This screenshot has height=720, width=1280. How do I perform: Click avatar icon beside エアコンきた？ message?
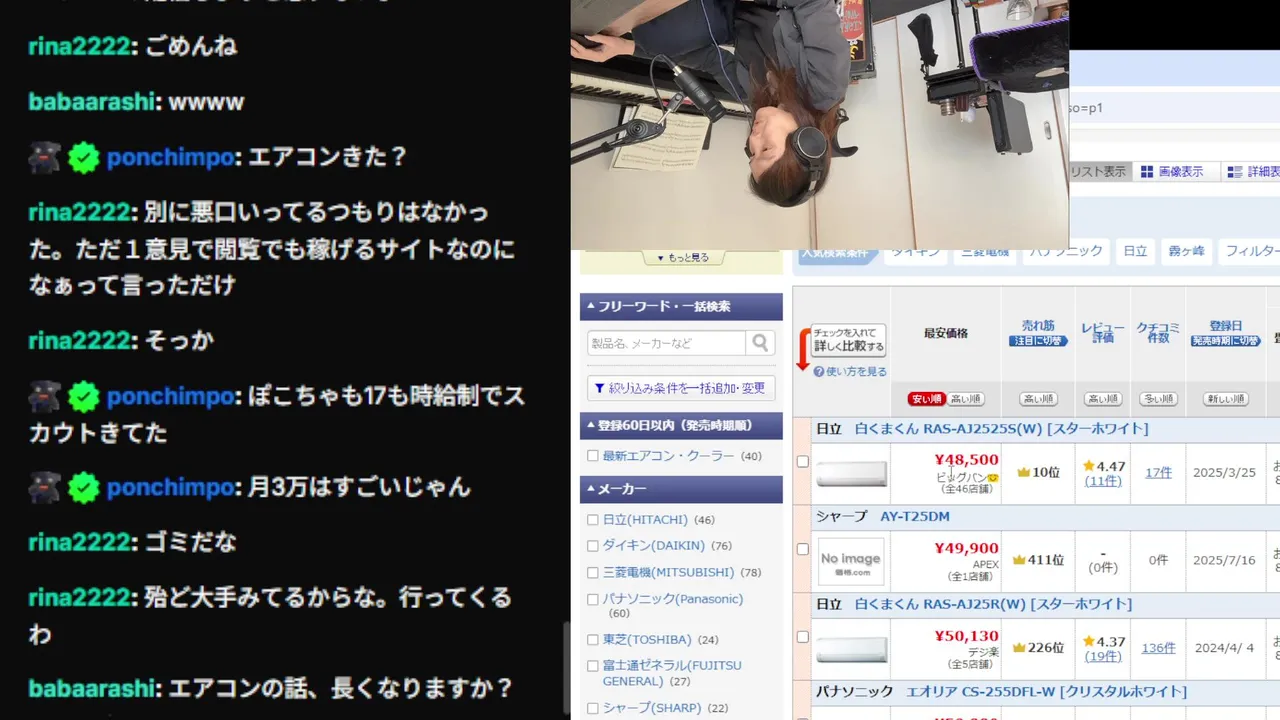click(45, 157)
